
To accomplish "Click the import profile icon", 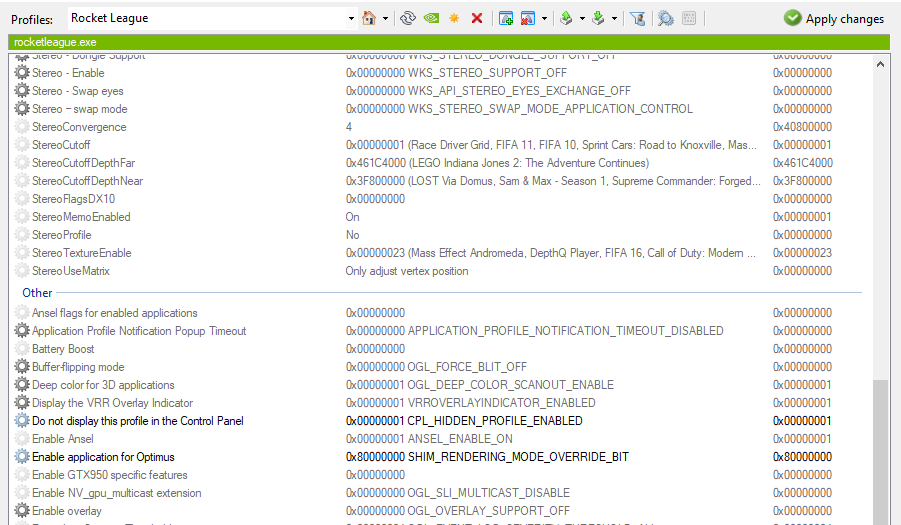I will 598,18.
